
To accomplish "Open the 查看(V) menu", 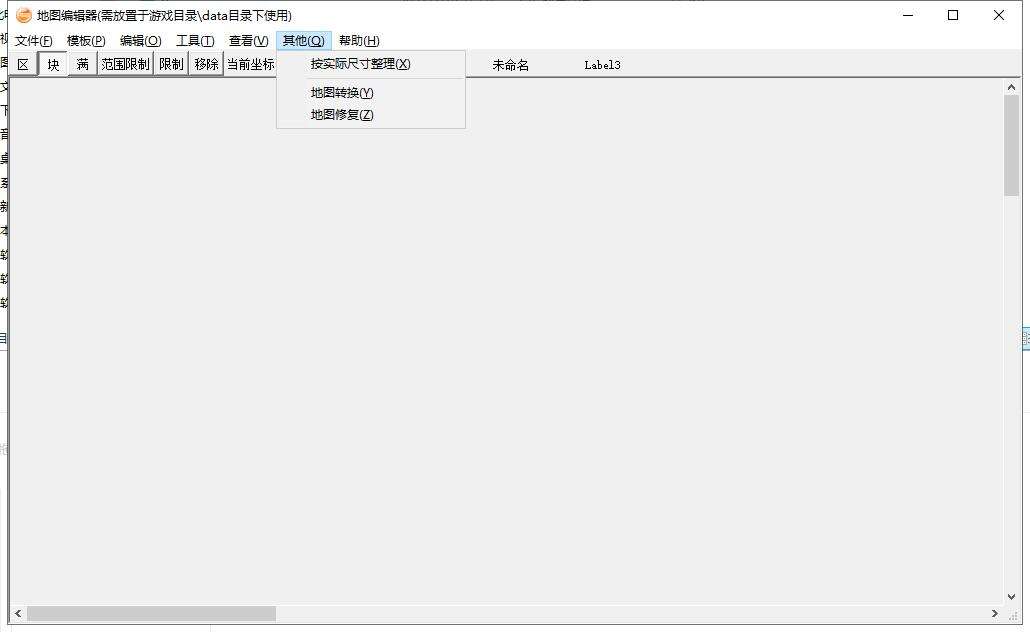I will 248,41.
